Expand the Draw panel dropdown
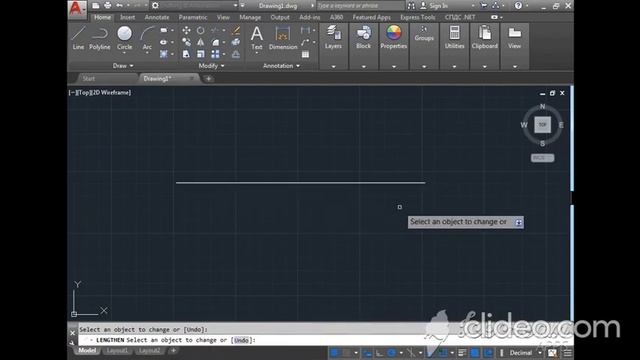This screenshot has height=360, width=640. [x=123, y=66]
